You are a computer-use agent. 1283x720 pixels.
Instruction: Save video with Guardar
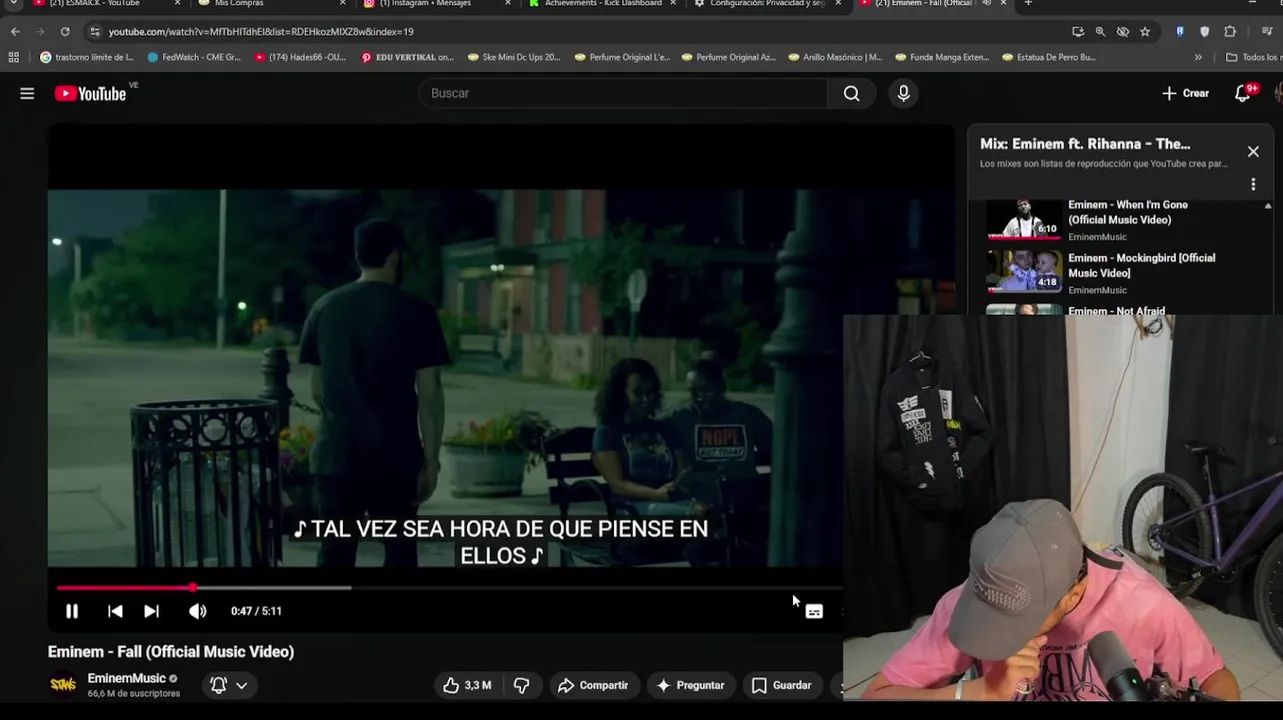click(781, 685)
